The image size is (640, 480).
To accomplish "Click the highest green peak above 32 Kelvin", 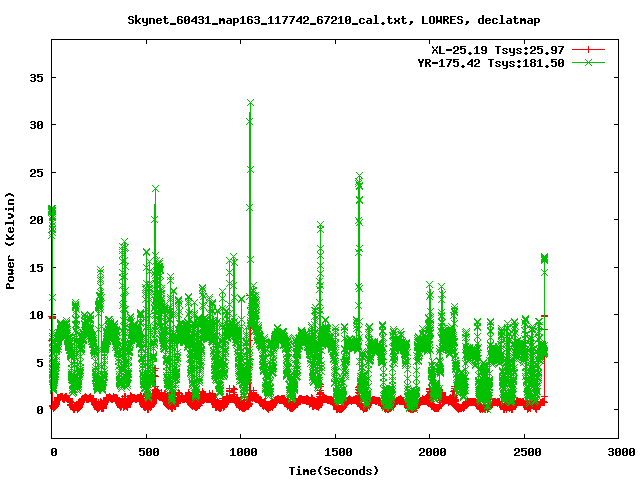I will [250, 102].
